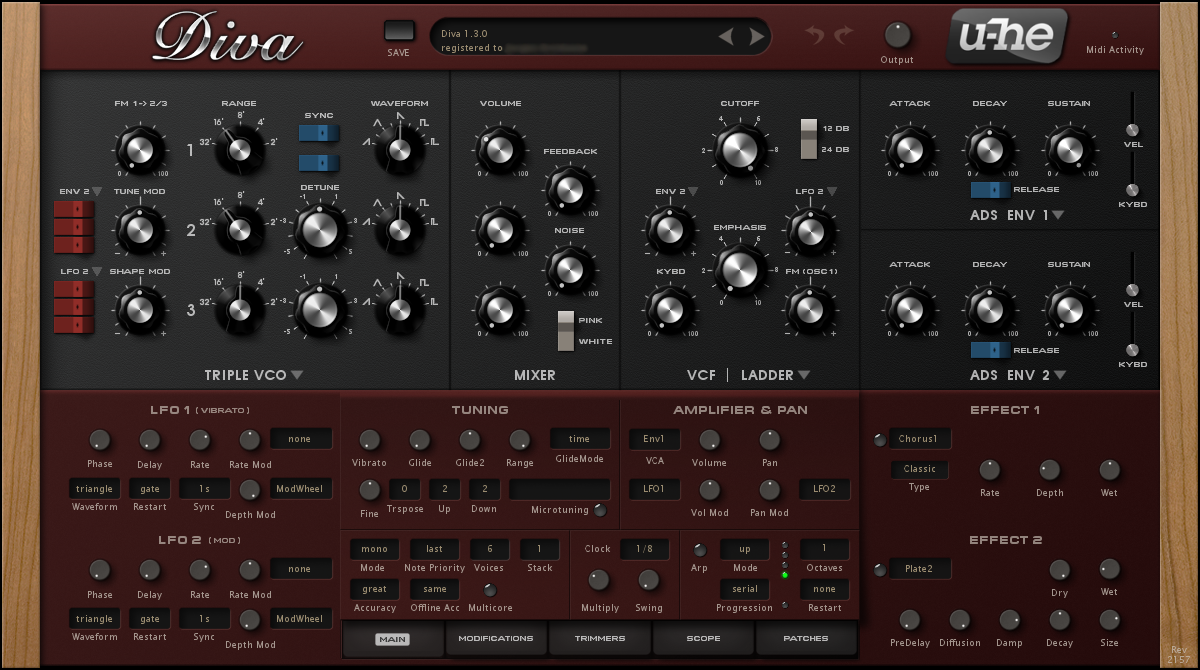This screenshot has height=670, width=1200.
Task: Toggle the Arp on/off button
Action: (x=699, y=549)
